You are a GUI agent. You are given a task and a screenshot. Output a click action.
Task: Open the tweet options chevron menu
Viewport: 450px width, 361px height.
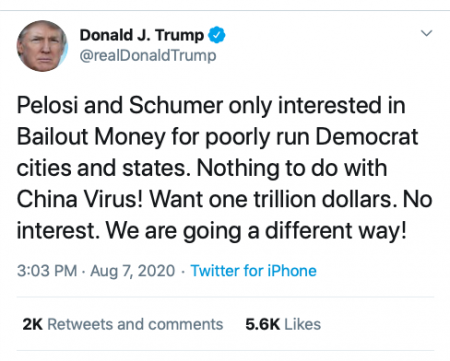(x=426, y=33)
